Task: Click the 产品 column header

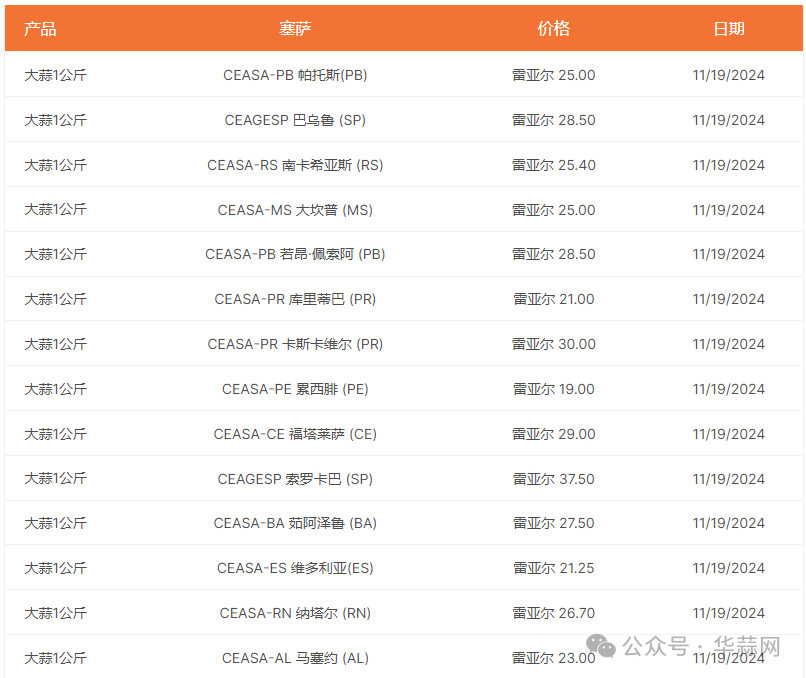Action: point(40,28)
